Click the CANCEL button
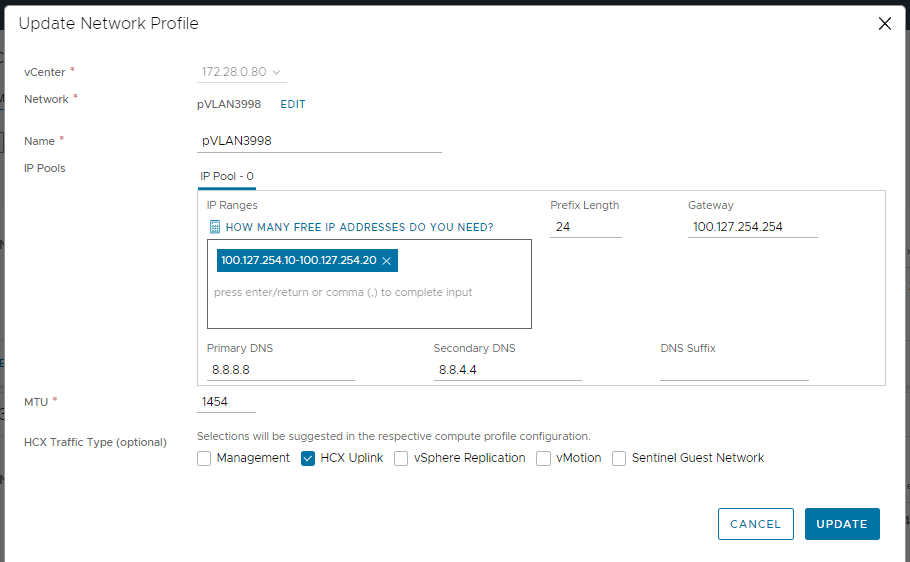This screenshot has width=910, height=562. click(756, 524)
